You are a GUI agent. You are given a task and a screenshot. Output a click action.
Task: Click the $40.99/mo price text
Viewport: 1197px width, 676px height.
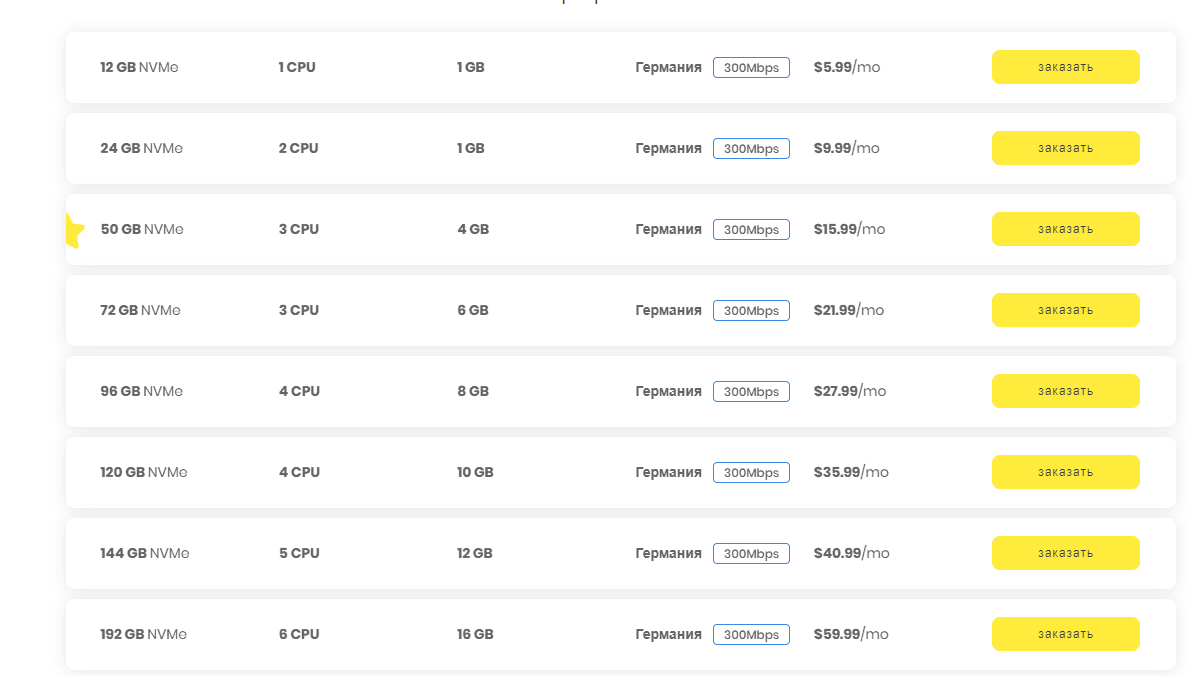[x=851, y=553]
